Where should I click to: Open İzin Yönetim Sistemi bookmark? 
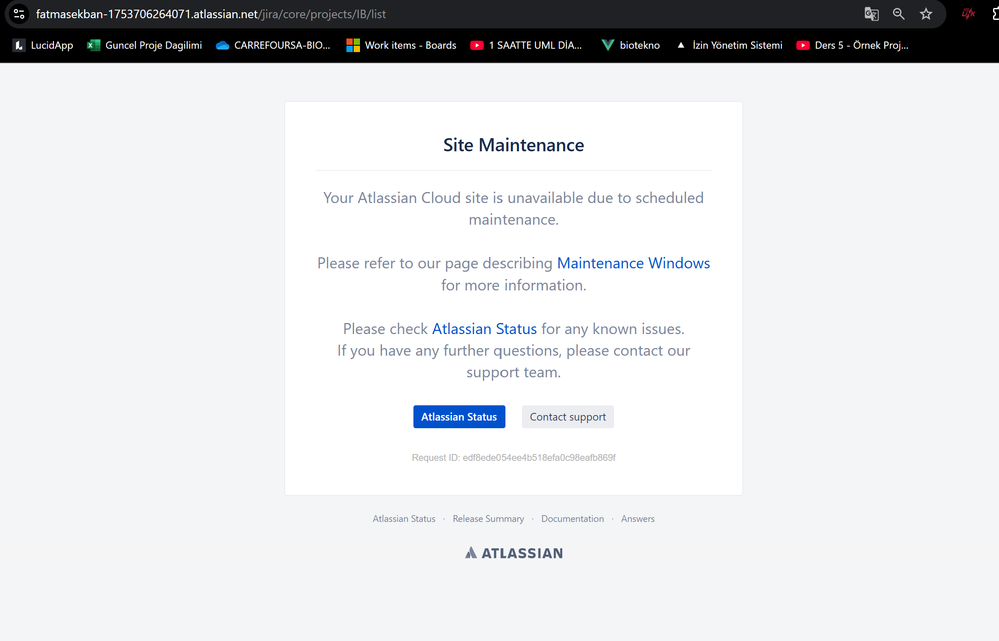tap(729, 45)
